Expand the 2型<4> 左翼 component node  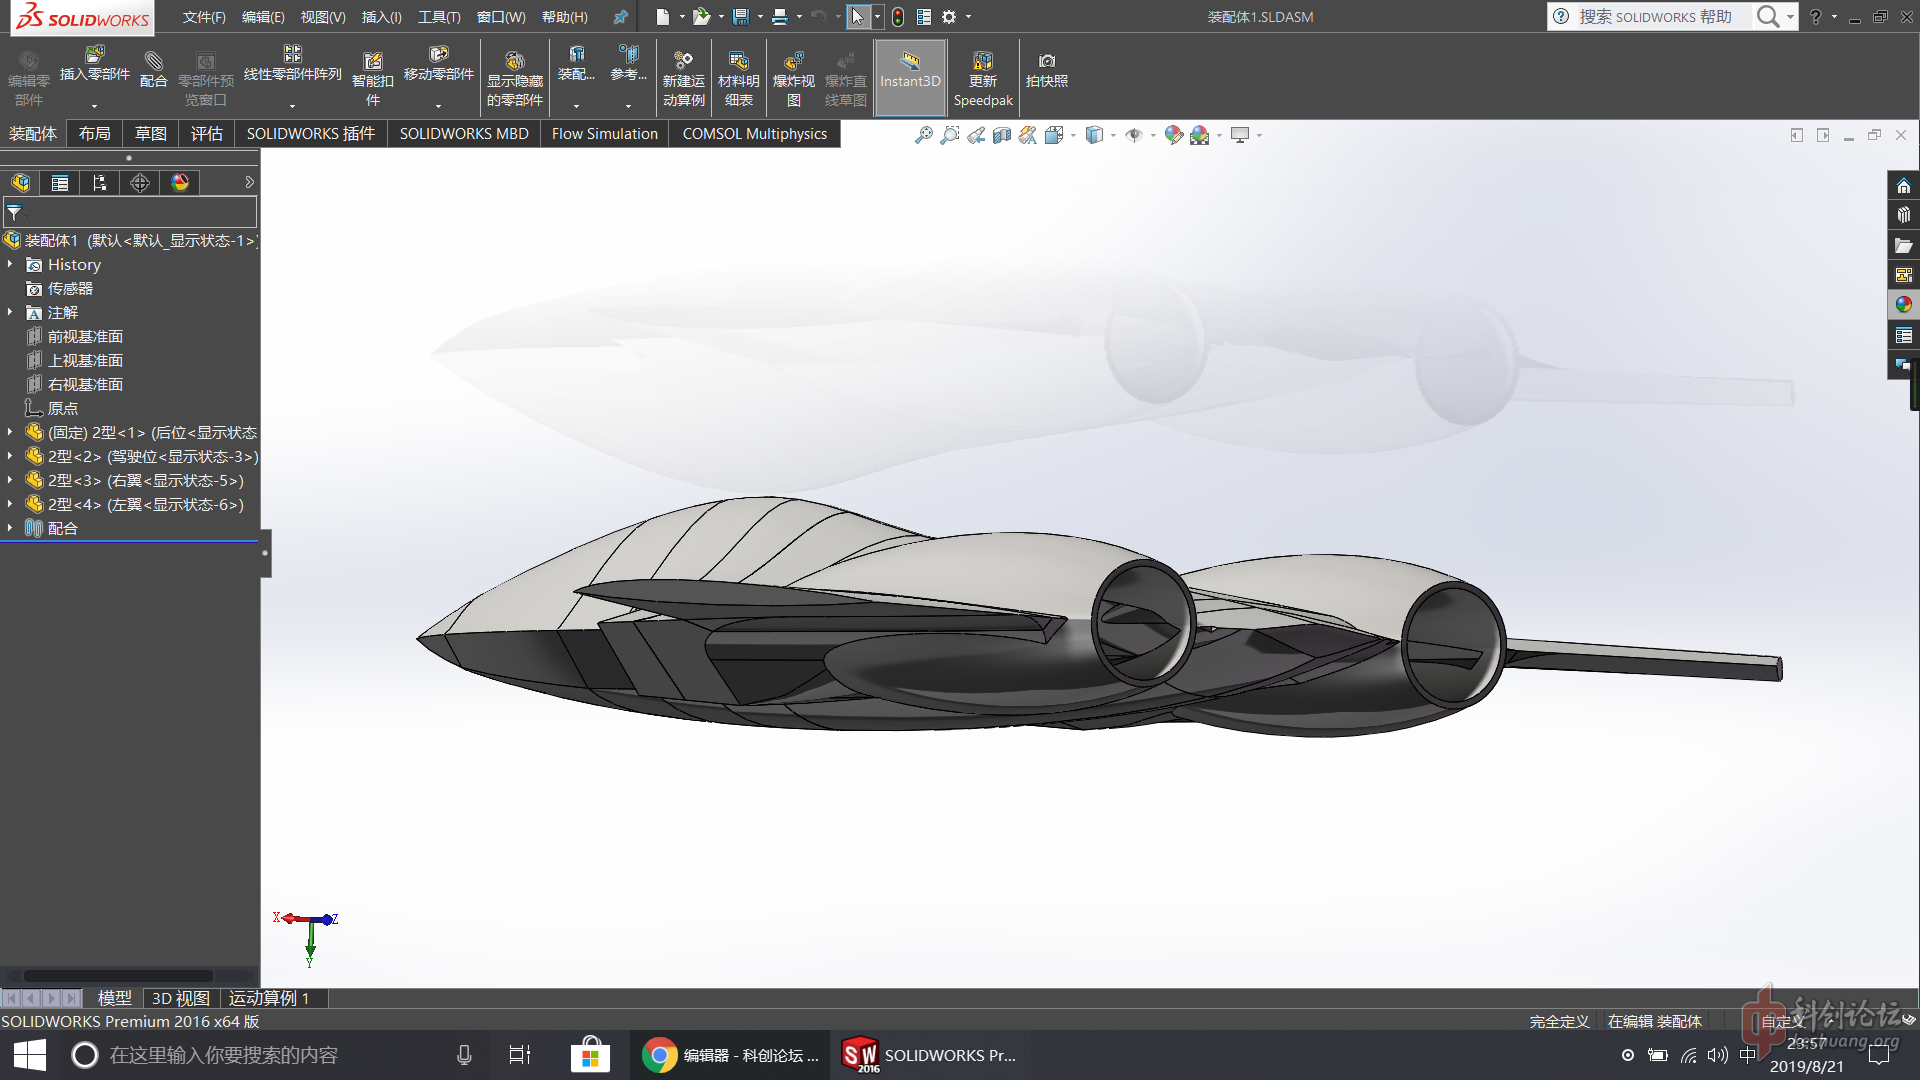(x=10, y=504)
